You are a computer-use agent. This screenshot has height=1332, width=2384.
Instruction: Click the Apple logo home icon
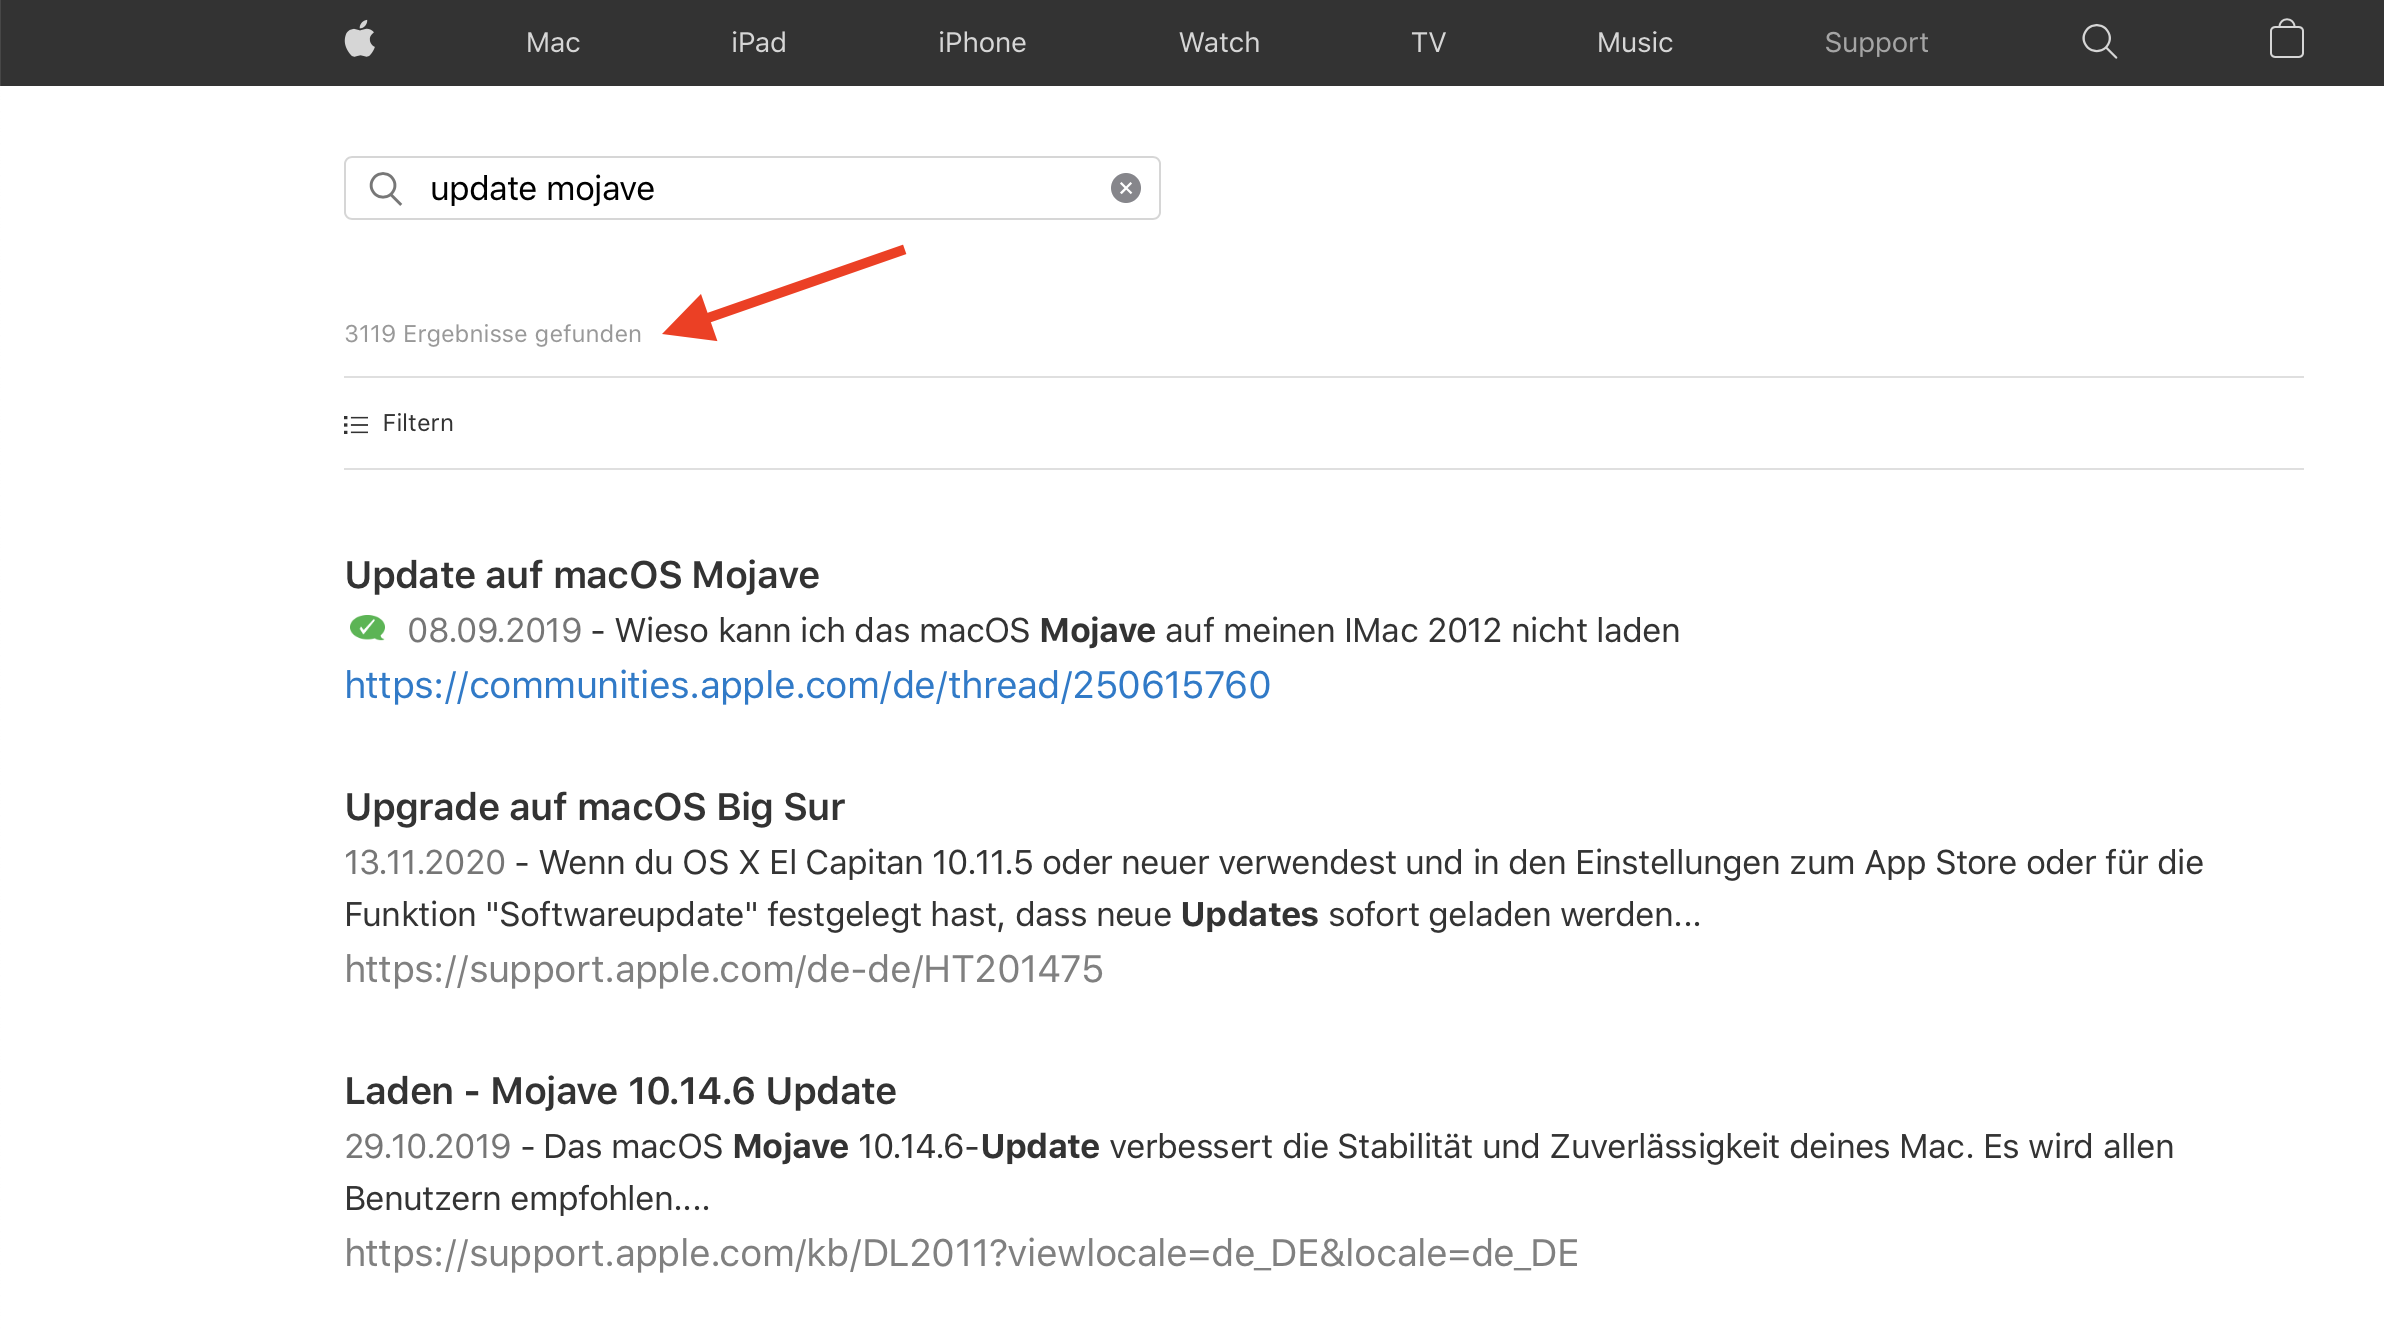[360, 41]
